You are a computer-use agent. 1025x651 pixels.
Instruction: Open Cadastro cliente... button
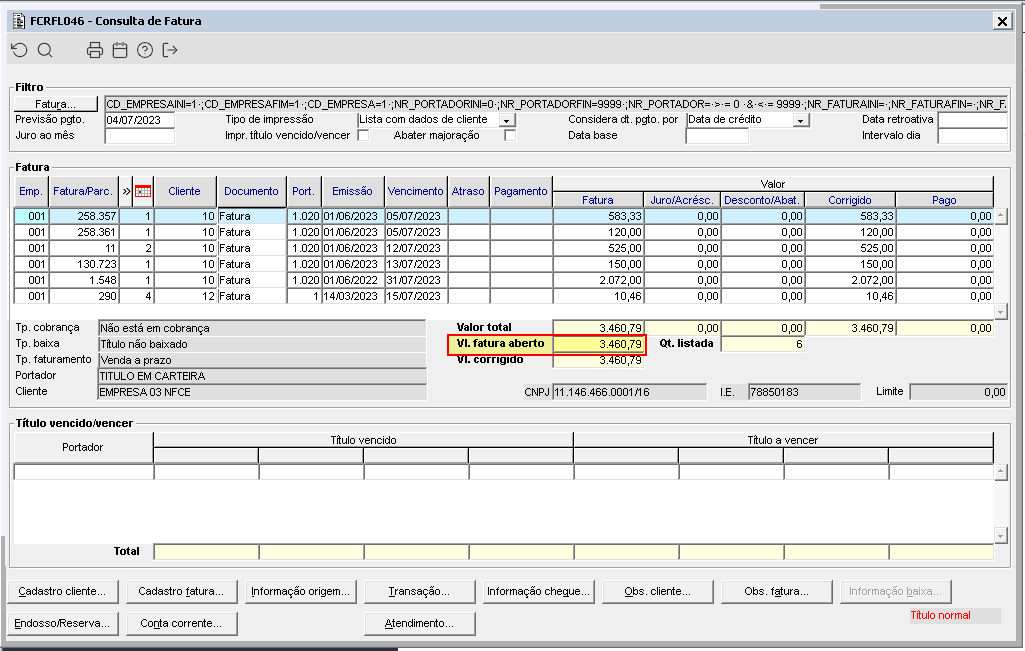[x=62, y=591]
